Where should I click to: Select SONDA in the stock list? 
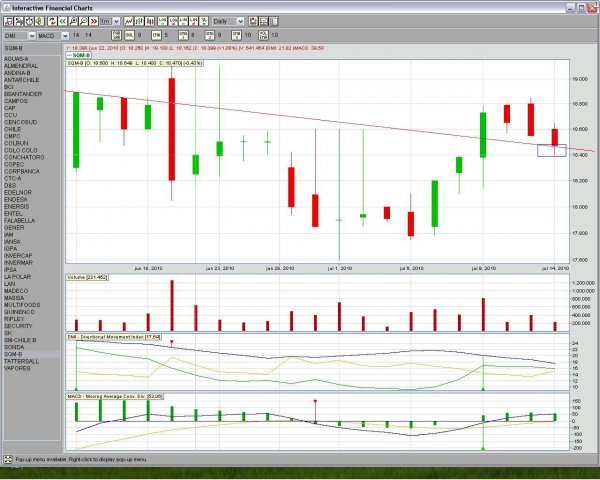[x=14, y=347]
